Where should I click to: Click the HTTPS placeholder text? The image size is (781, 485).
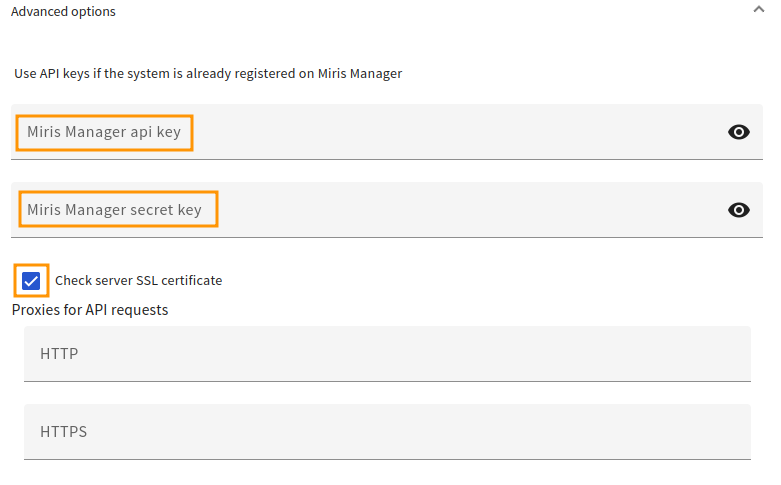63,432
